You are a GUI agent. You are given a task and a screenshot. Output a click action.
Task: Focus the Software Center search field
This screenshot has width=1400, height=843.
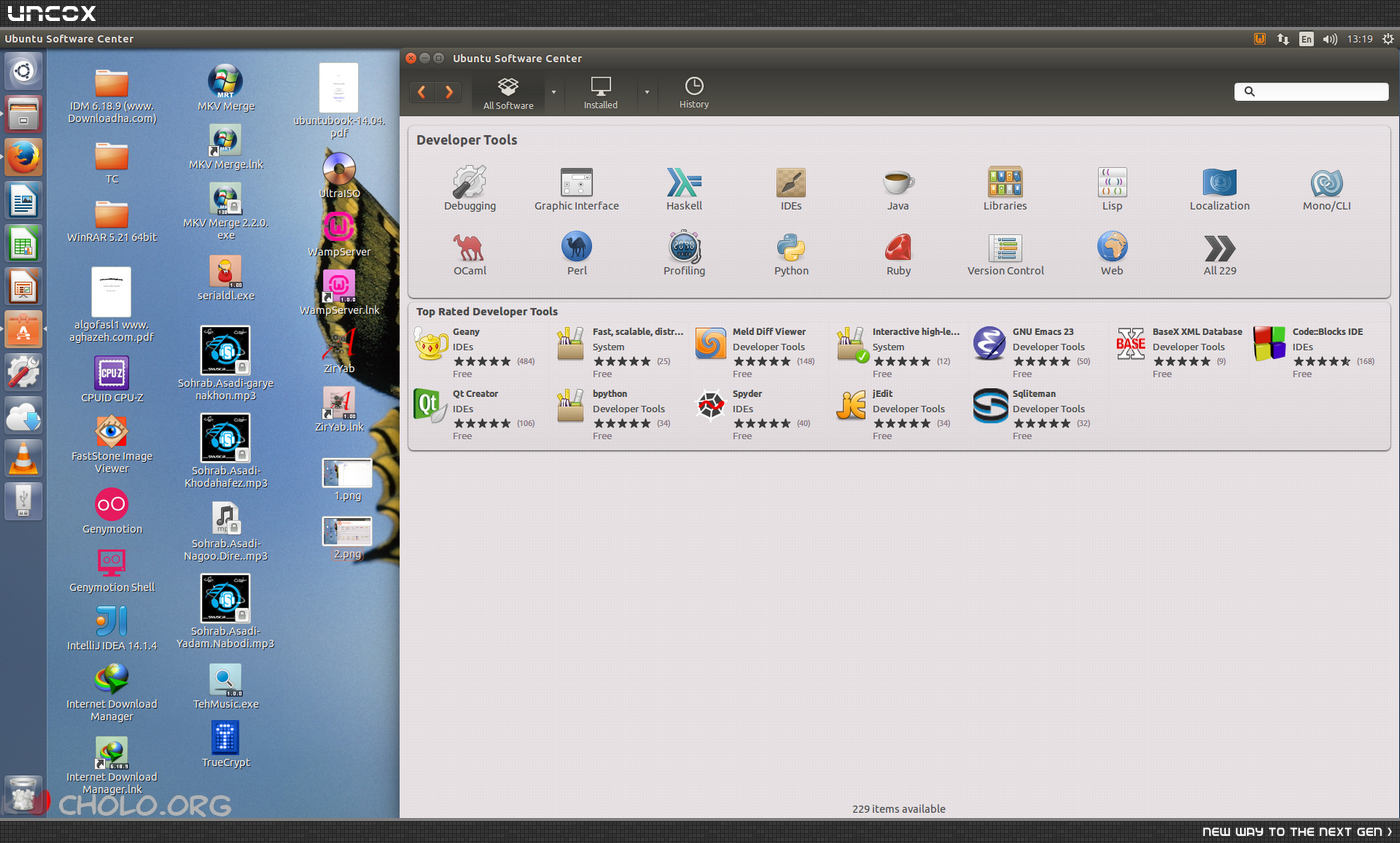click(1311, 91)
